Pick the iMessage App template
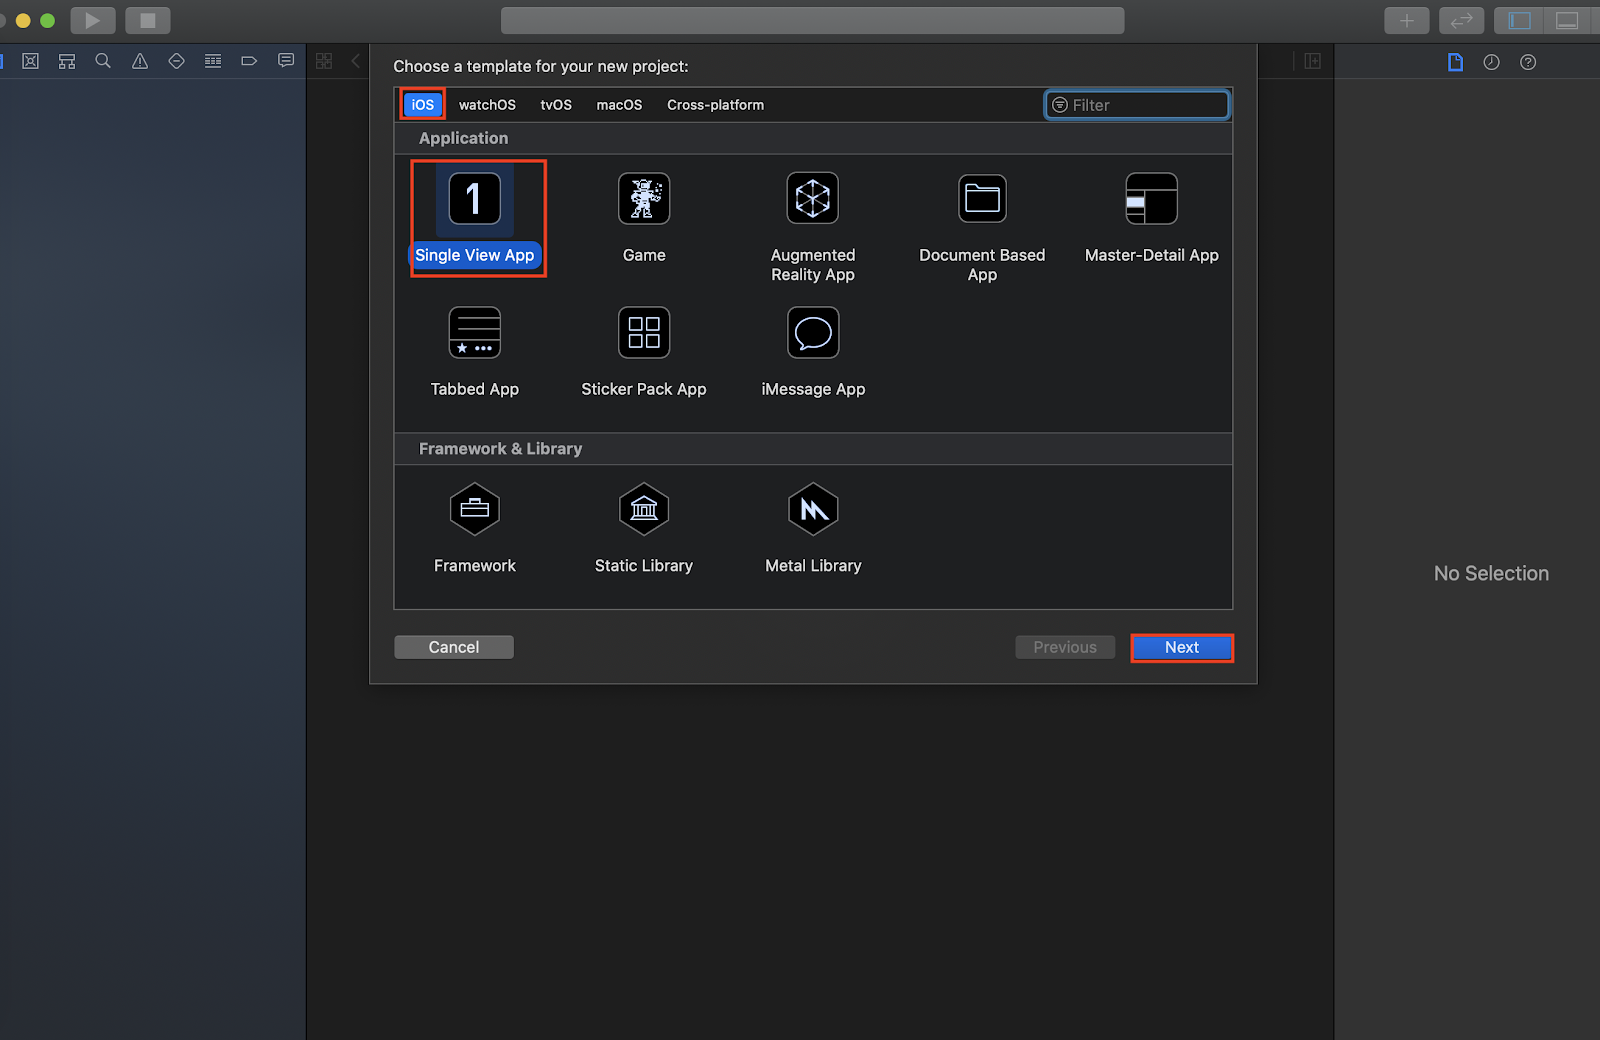1600x1040 pixels. pos(813,352)
